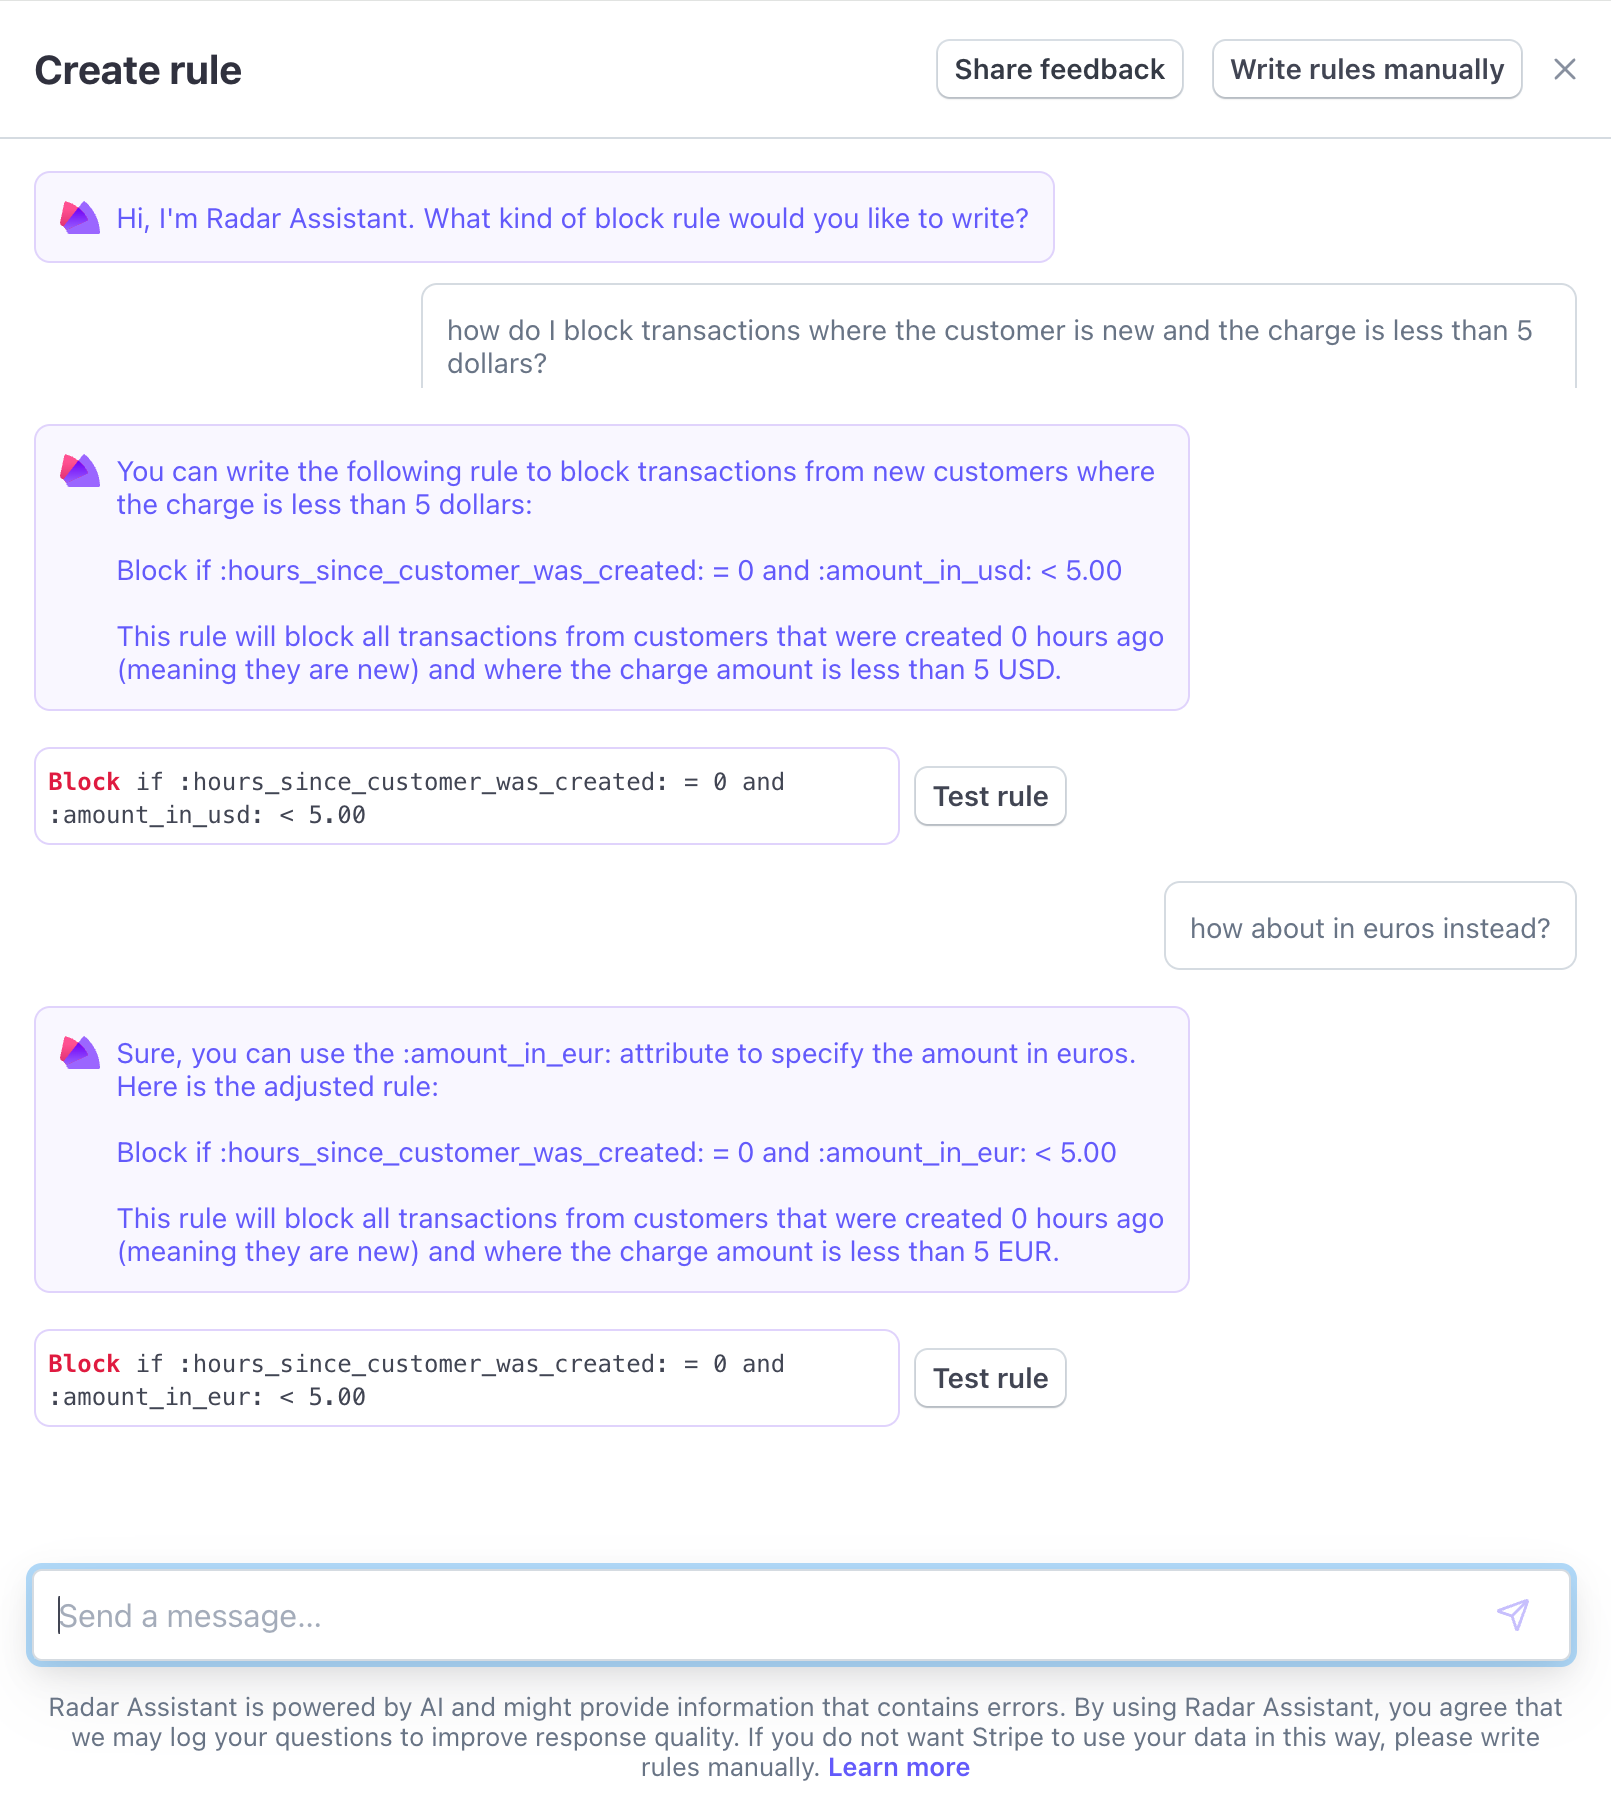Click the 'how about in euros instead?' message

(x=1370, y=927)
